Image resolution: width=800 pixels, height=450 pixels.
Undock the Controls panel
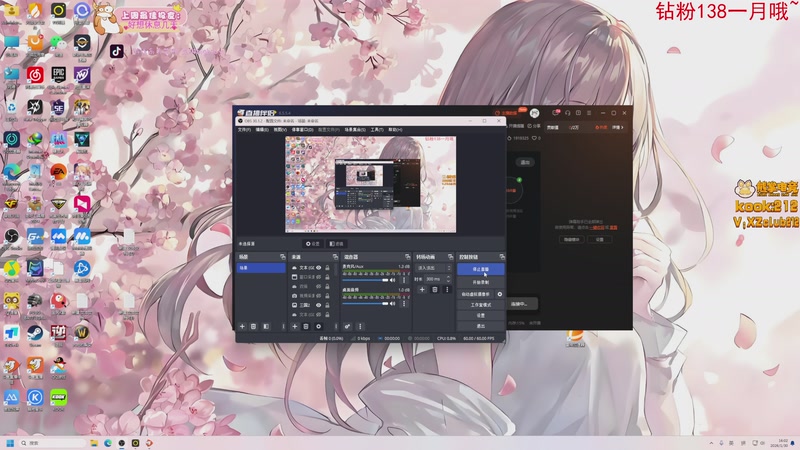tap(502, 257)
